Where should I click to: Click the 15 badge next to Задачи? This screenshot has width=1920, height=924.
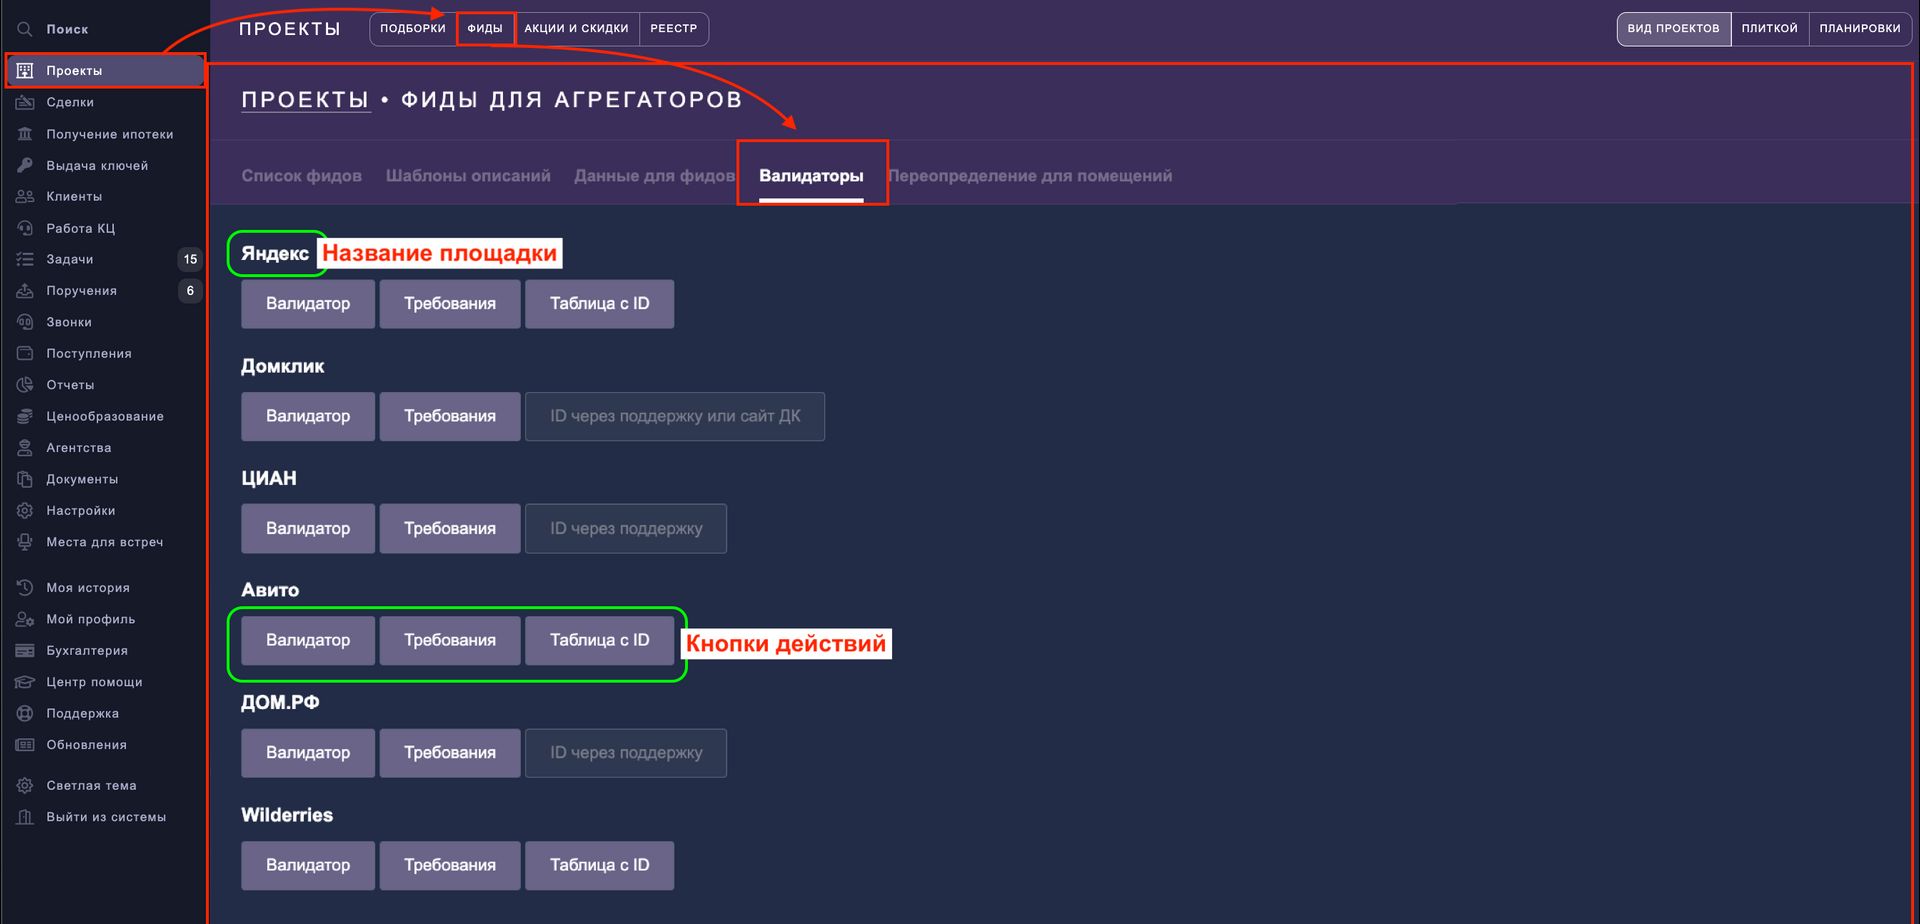point(190,259)
